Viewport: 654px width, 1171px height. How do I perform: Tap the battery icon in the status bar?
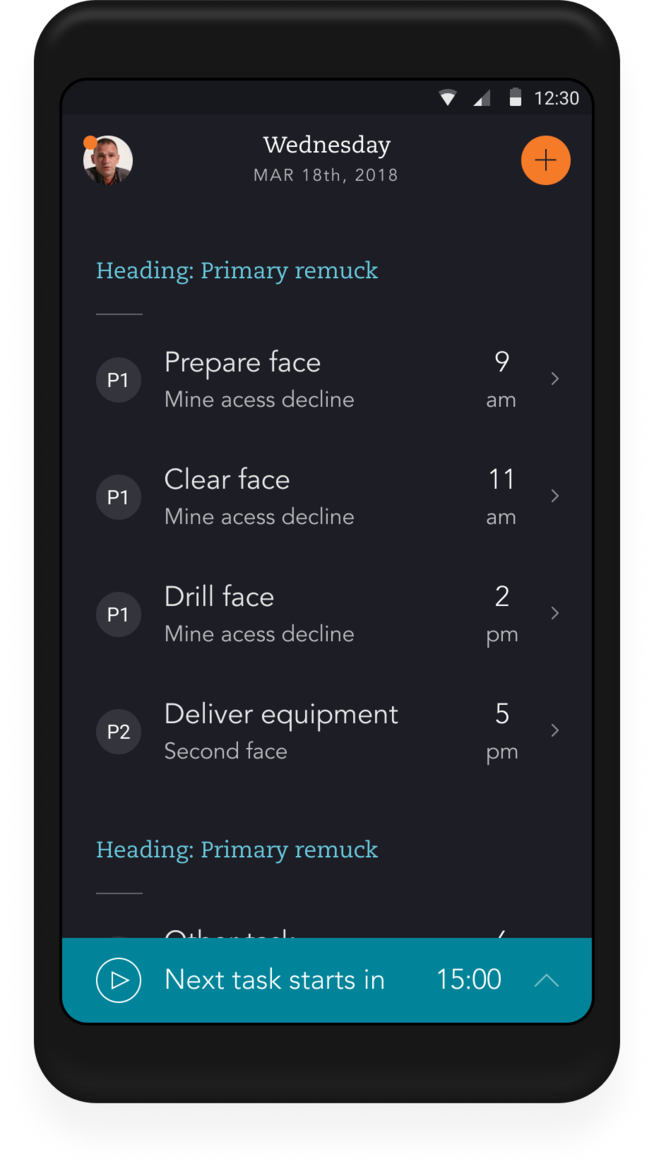[516, 98]
